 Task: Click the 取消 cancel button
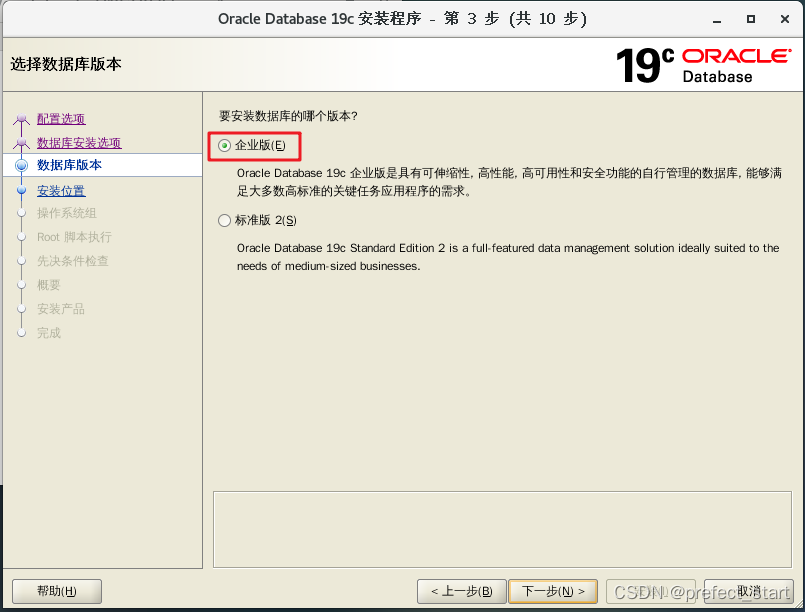[x=749, y=591]
